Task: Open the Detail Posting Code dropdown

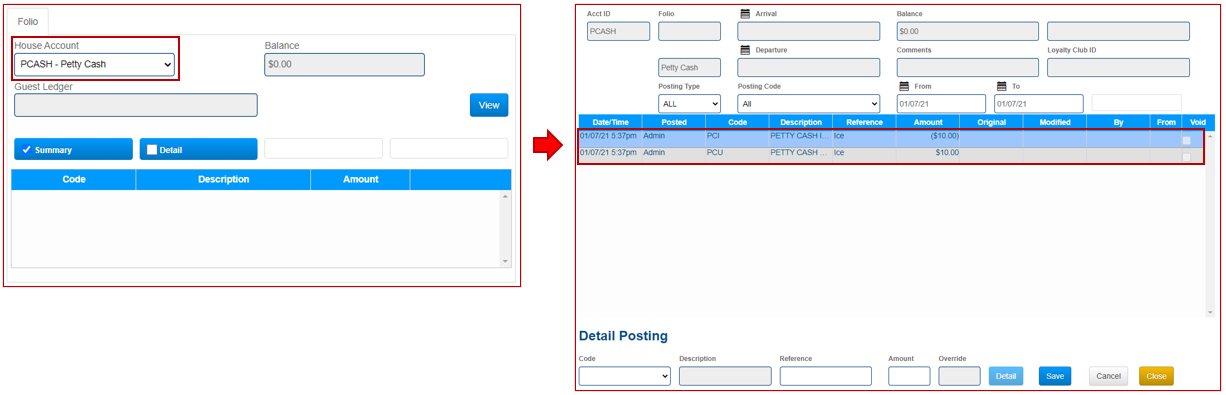Action: click(x=625, y=376)
